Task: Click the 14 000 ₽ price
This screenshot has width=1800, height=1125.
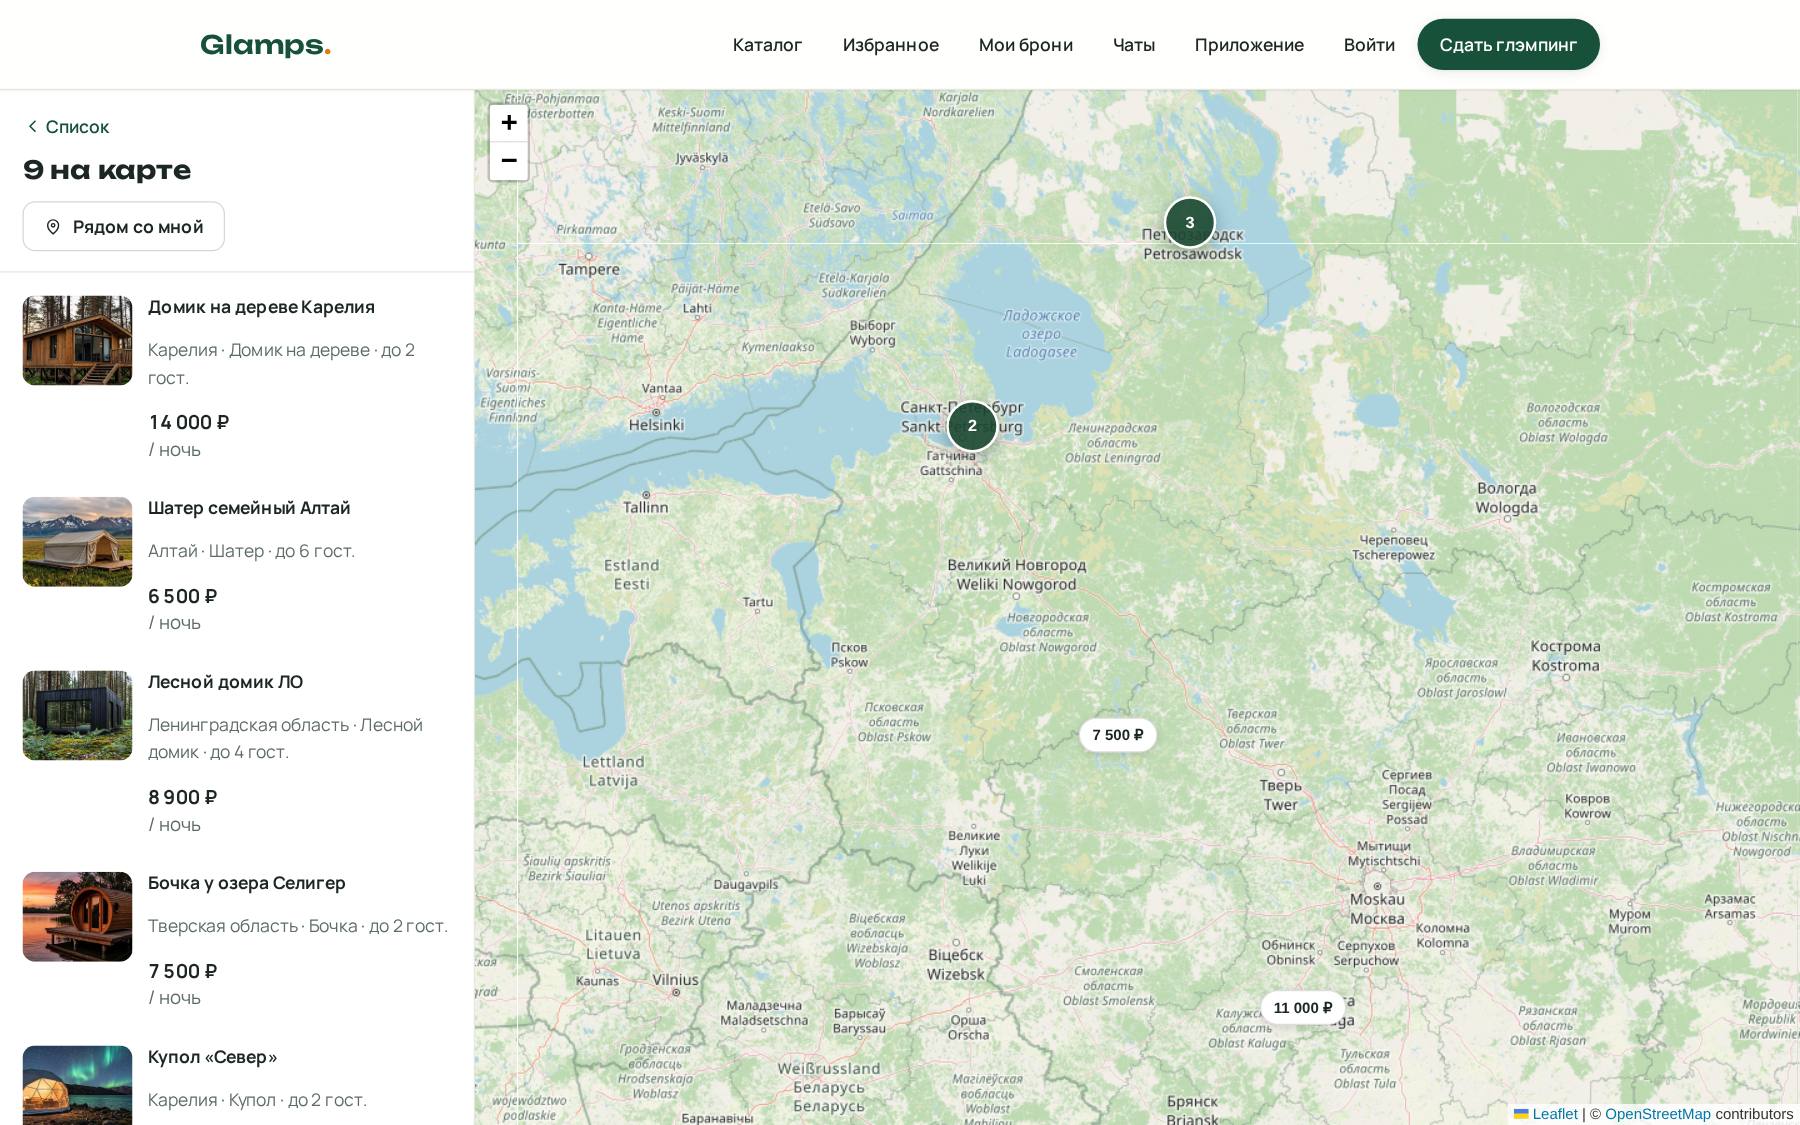Action: click(x=188, y=422)
